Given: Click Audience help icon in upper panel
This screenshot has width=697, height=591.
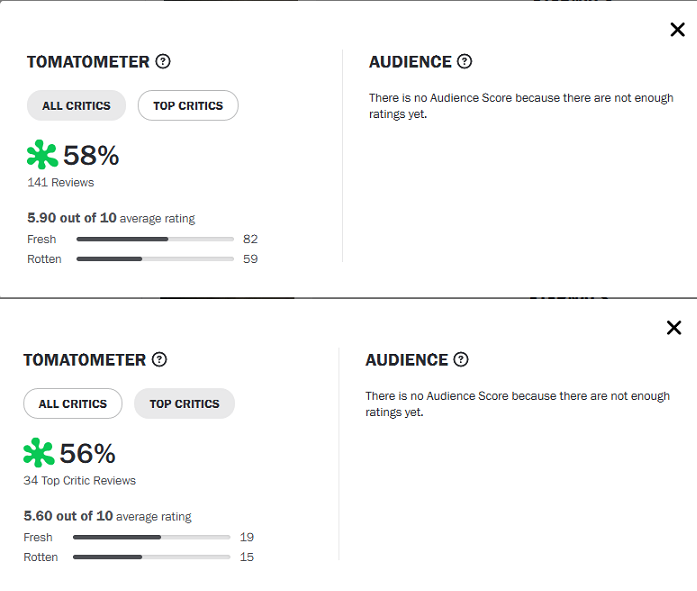Looking at the screenshot, I should tap(465, 61).
